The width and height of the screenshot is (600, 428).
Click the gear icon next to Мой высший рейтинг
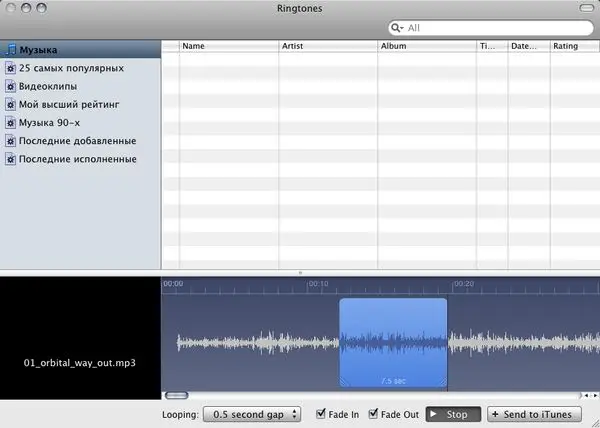[10, 104]
